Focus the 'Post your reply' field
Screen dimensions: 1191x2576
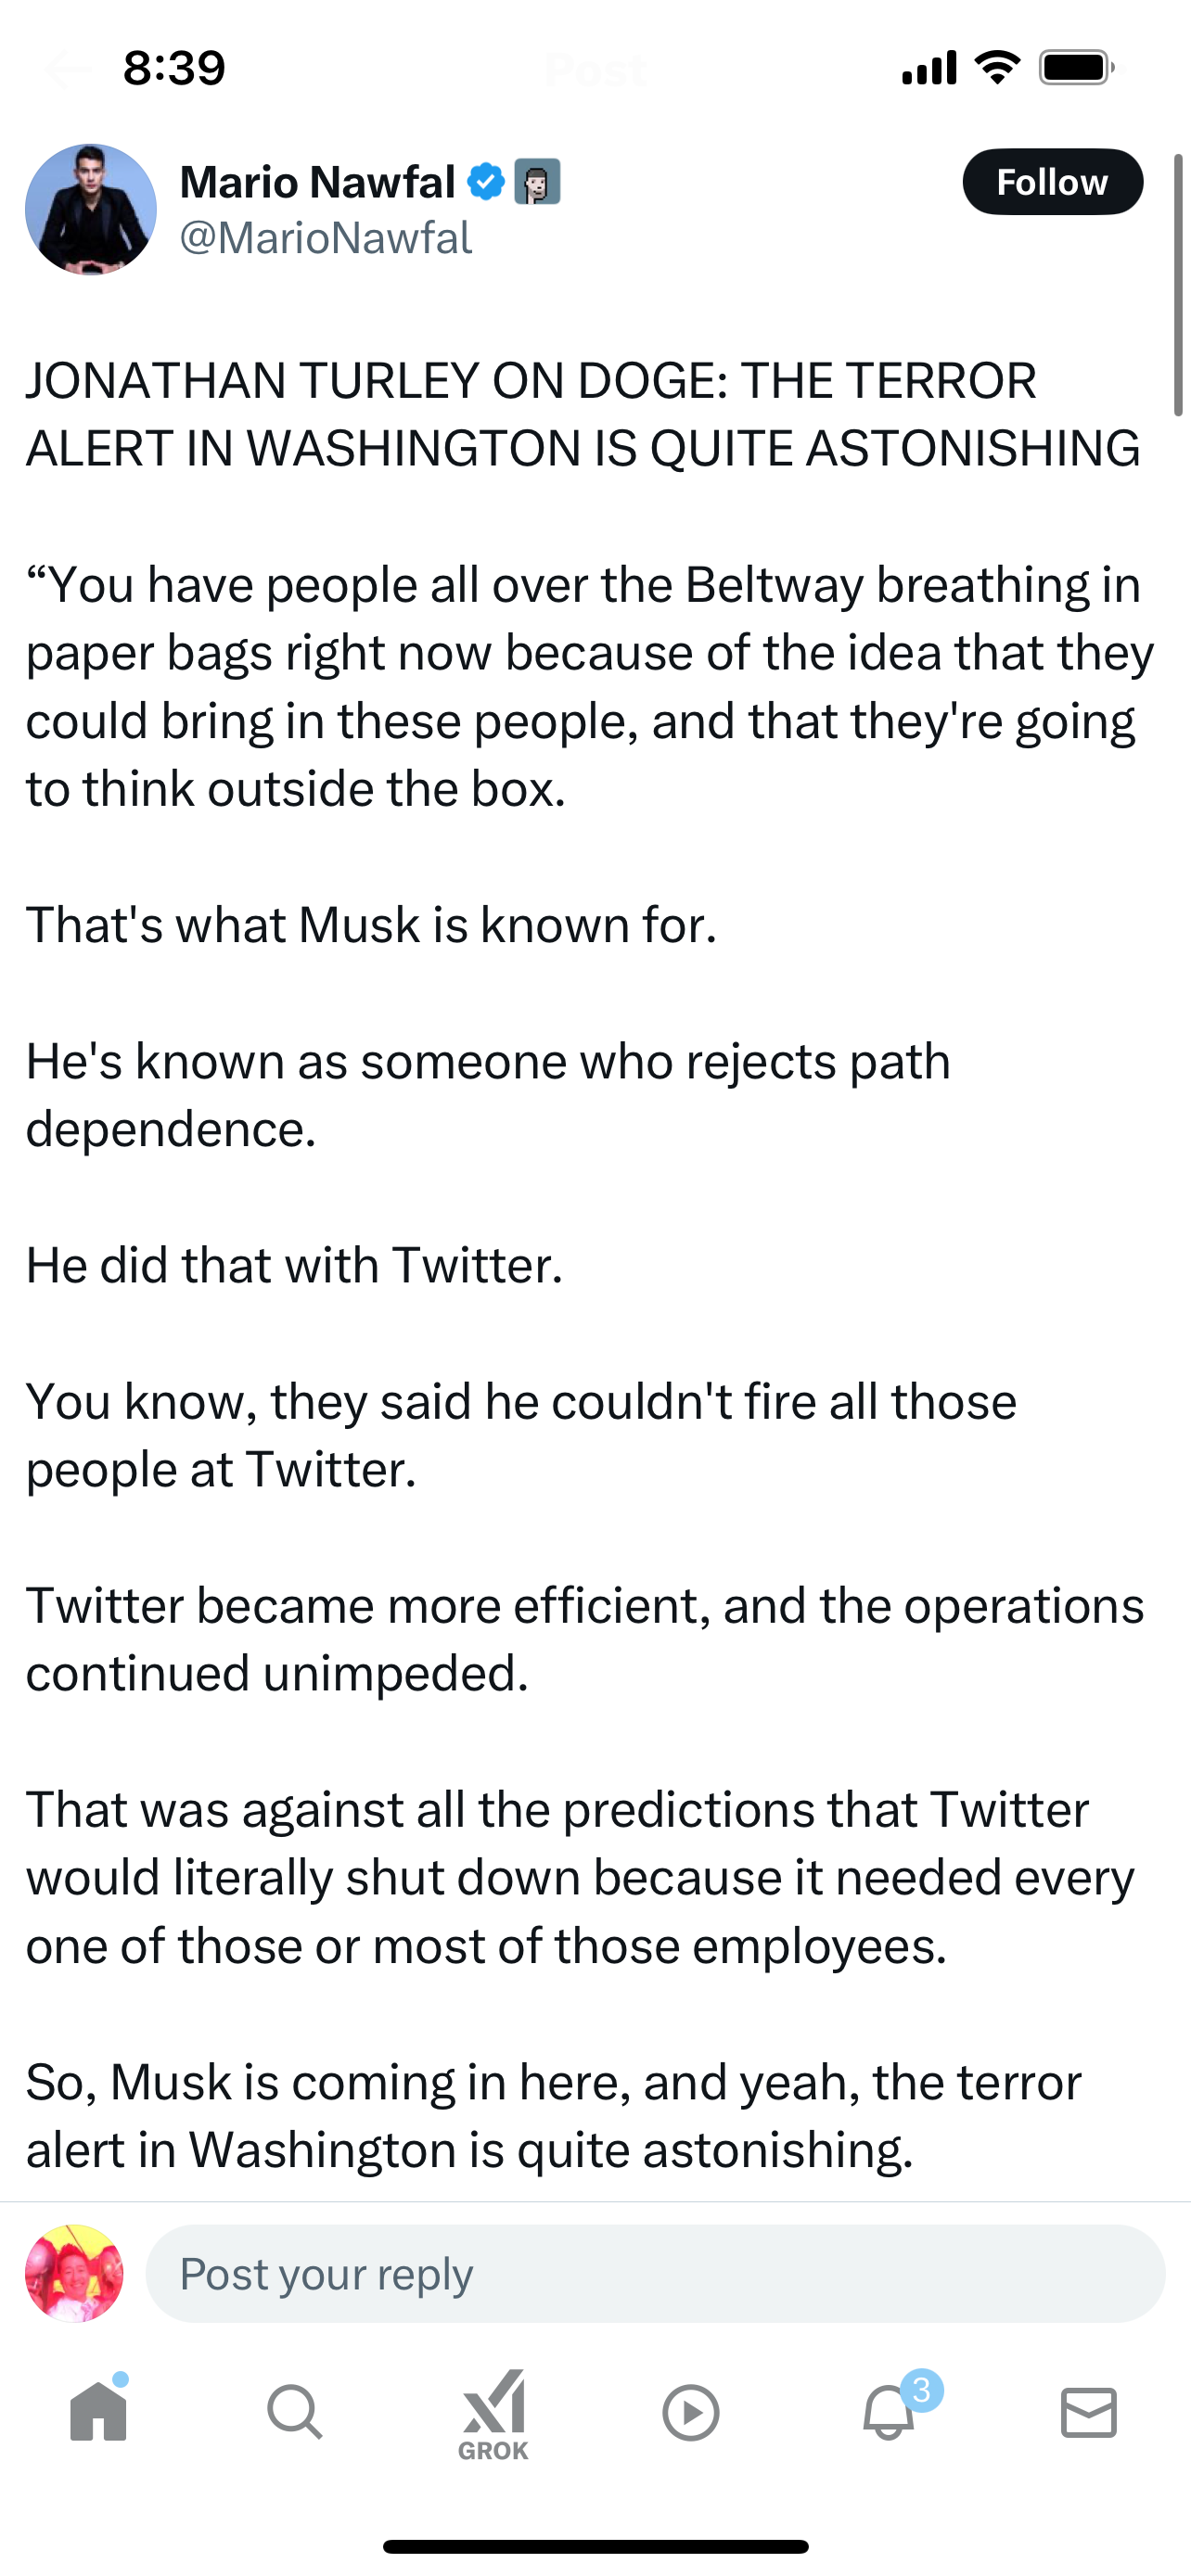(x=655, y=2274)
